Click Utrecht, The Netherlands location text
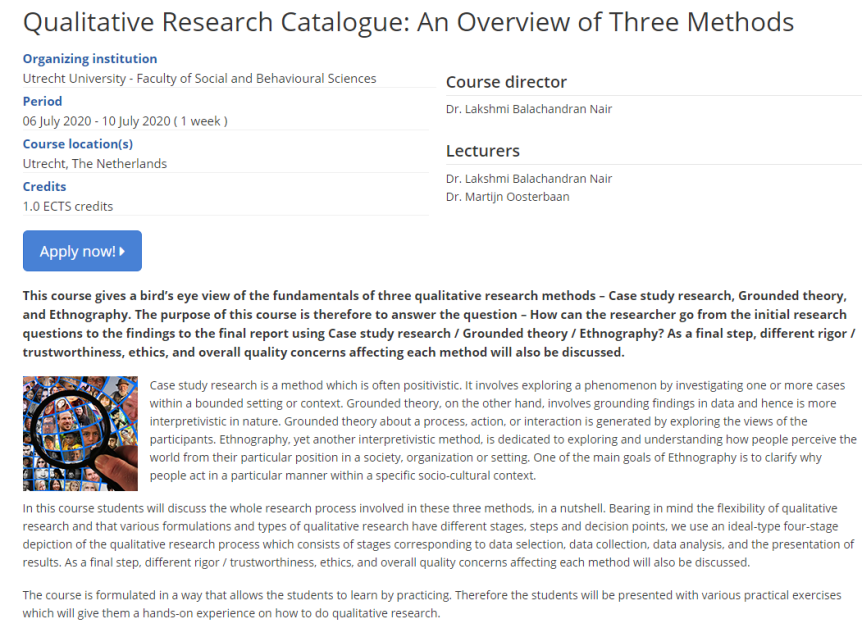862x628 pixels. click(95, 163)
